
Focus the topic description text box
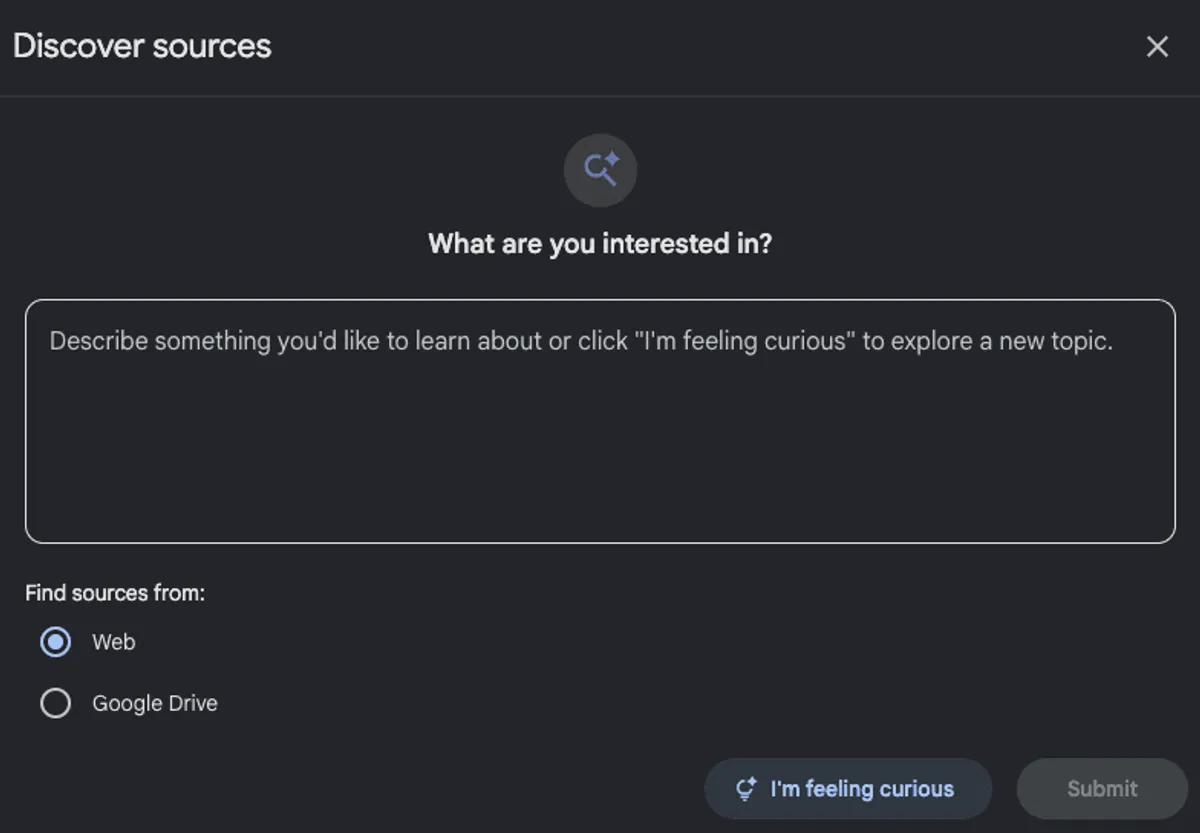pos(600,421)
